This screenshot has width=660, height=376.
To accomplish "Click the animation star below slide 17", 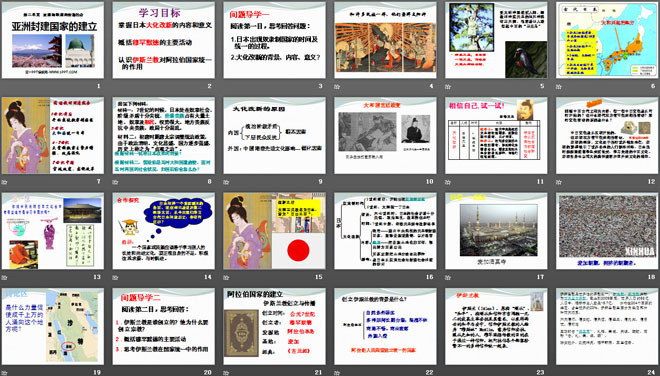I will [x=448, y=278].
